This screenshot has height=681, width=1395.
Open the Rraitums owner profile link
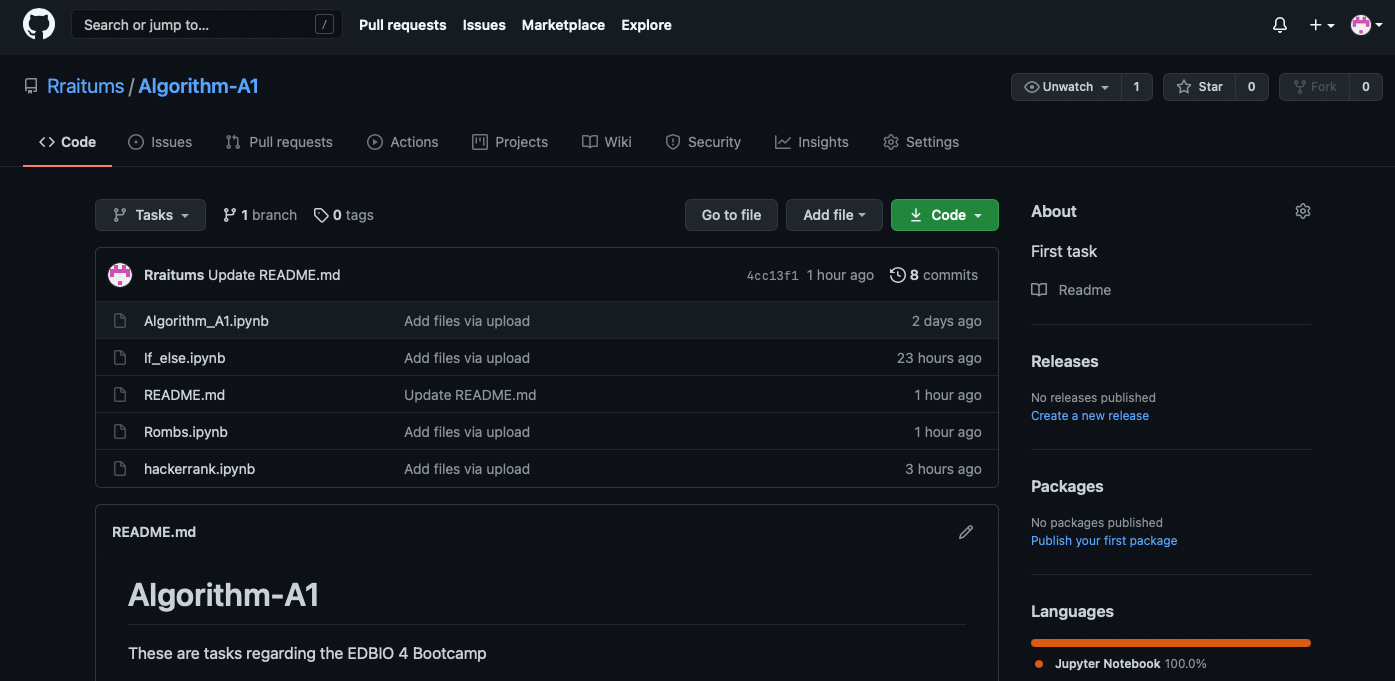[x=86, y=86]
